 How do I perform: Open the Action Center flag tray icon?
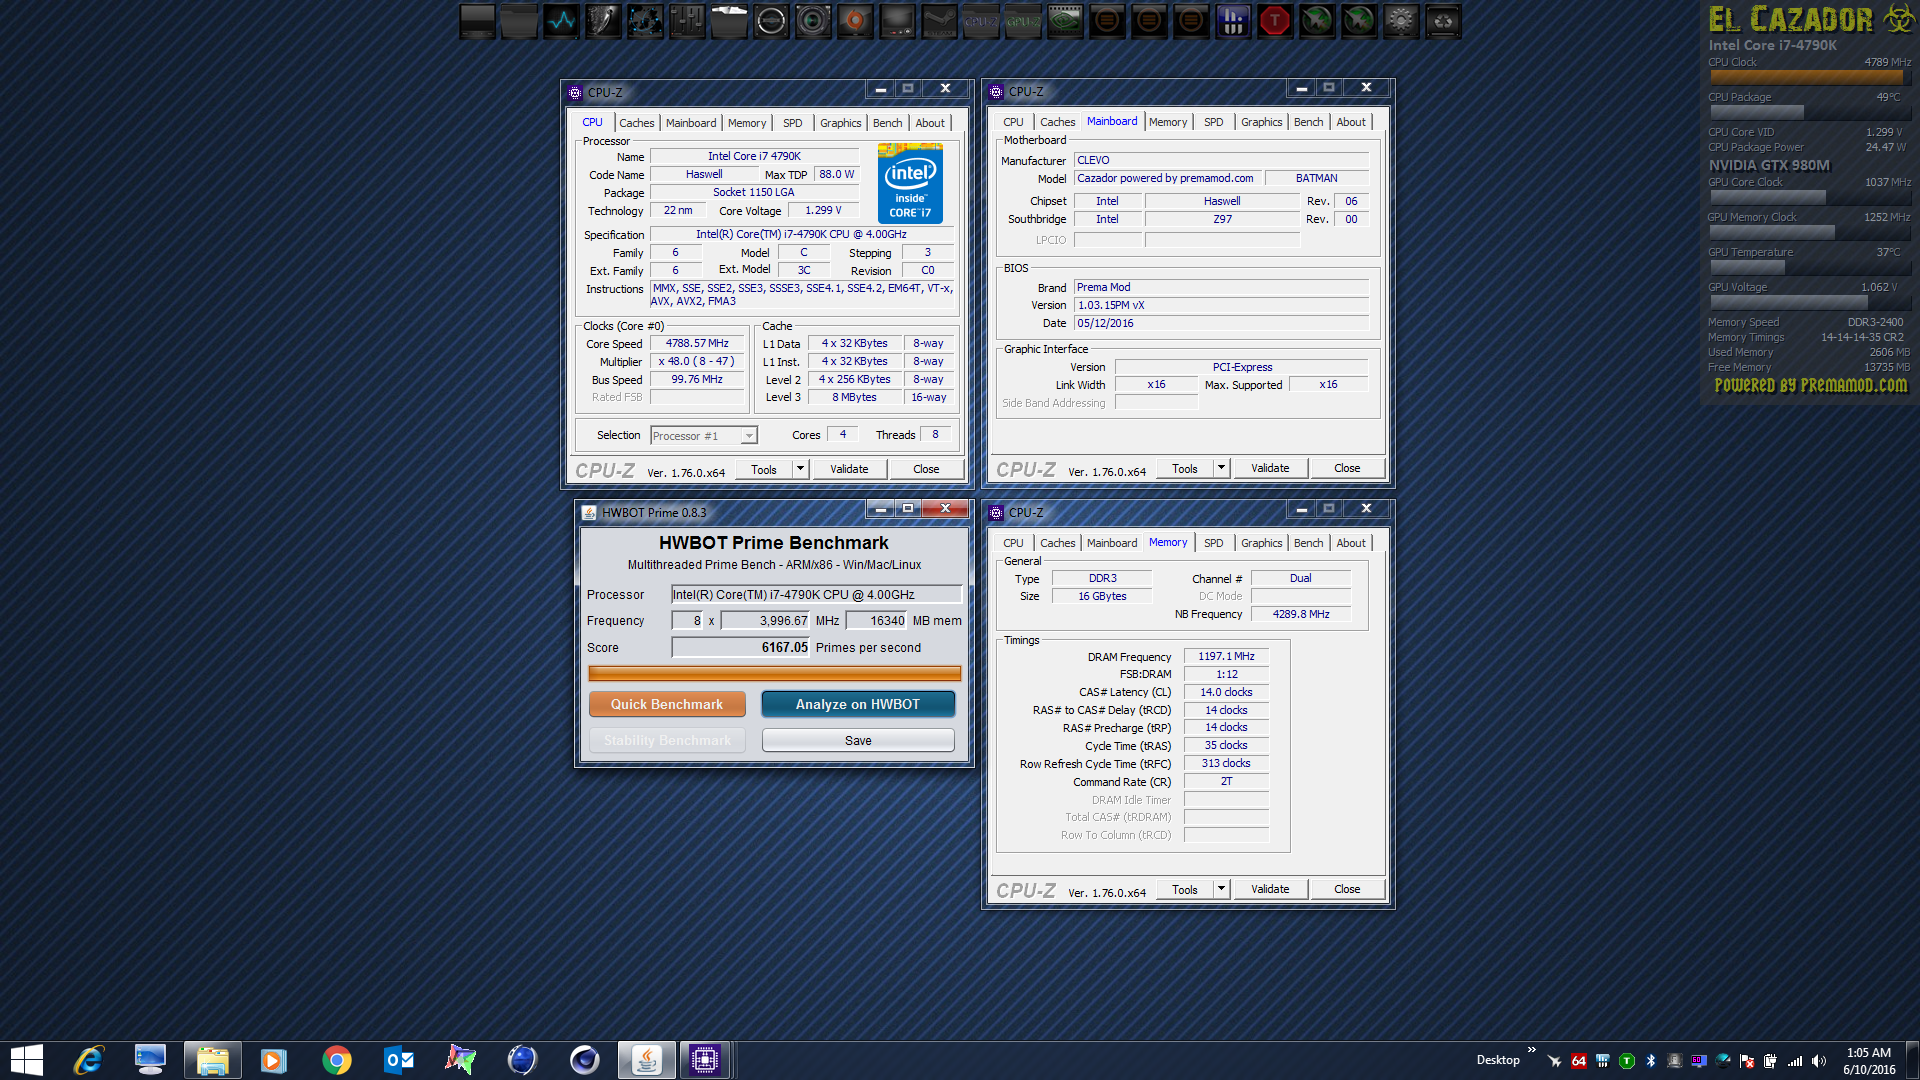click(1747, 1061)
